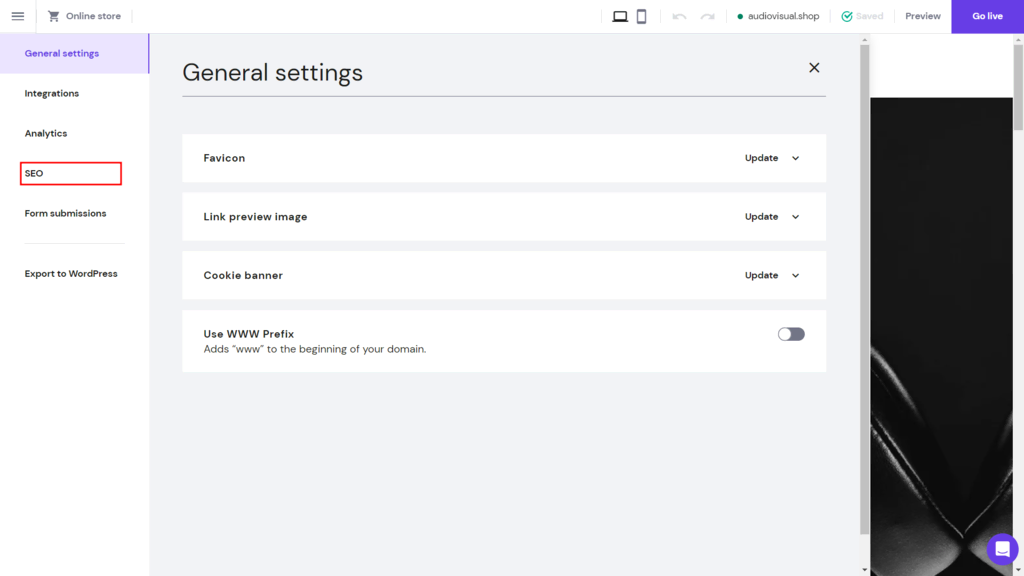
Task: Switch to desktop view icon
Action: point(620,16)
